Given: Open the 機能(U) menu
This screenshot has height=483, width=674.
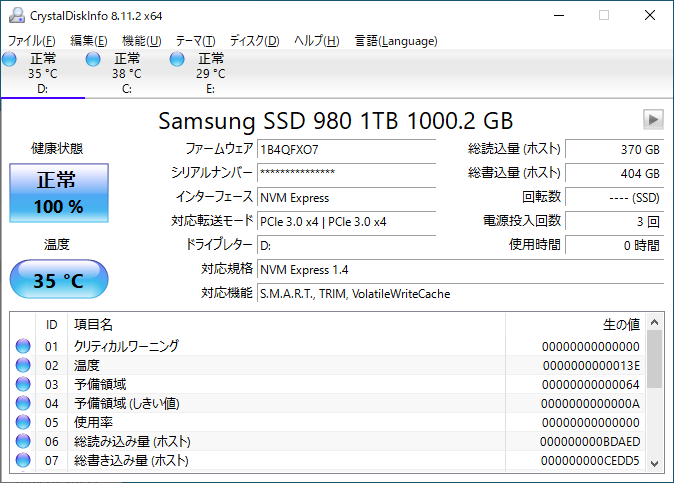Looking at the screenshot, I should (x=141, y=41).
